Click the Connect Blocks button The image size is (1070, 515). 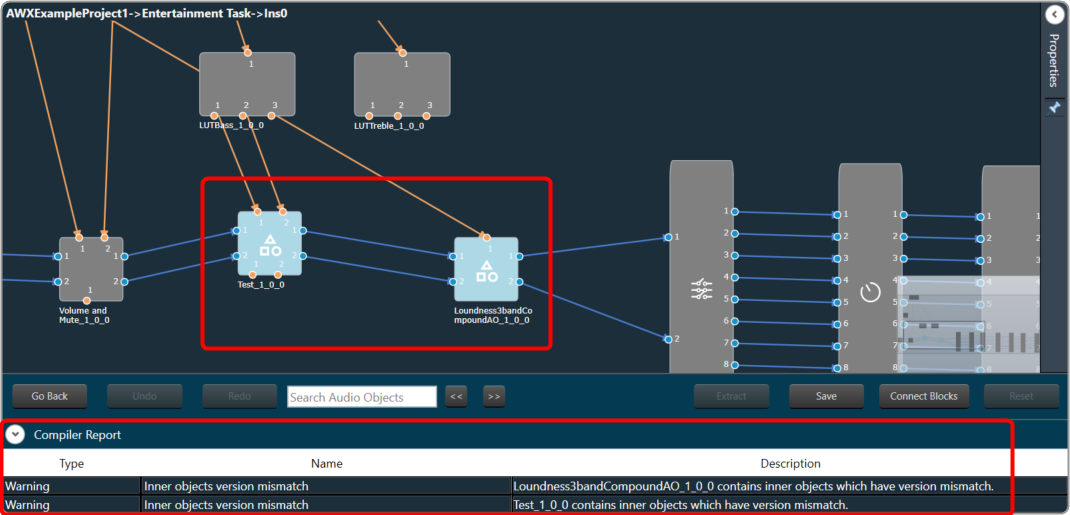pyautogui.click(x=924, y=396)
